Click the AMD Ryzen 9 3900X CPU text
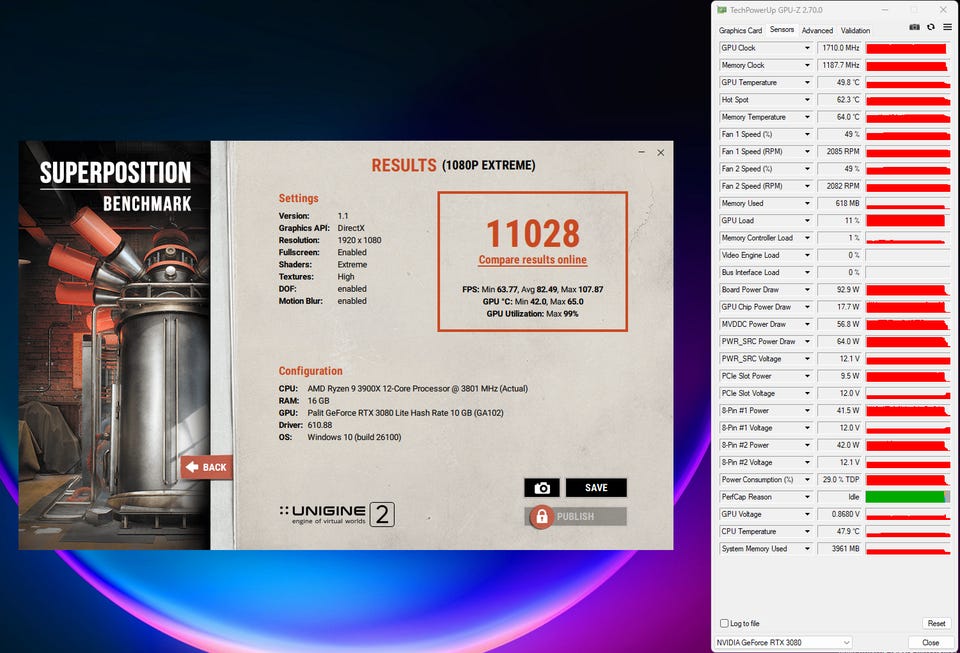 pos(418,388)
